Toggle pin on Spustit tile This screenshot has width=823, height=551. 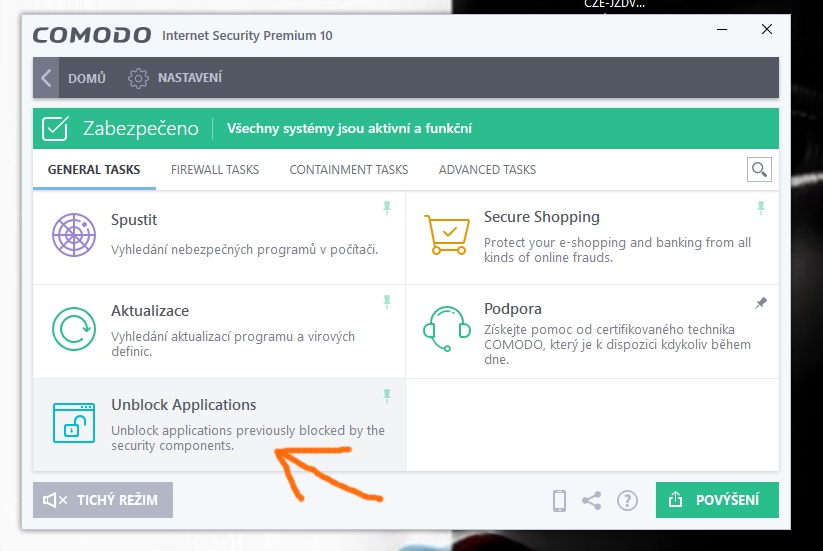click(387, 208)
